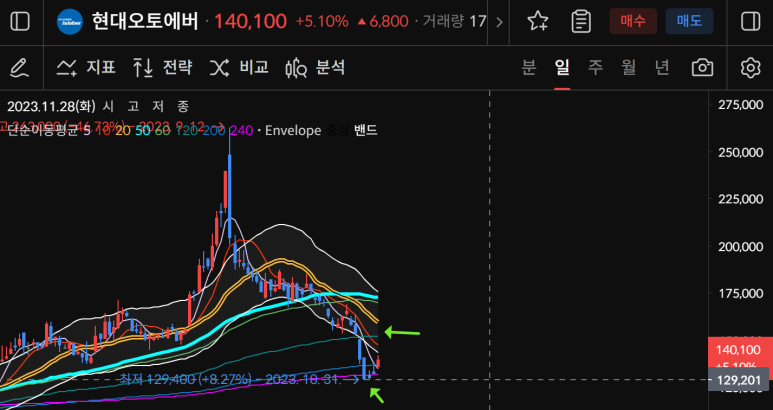Screen dimensions: 773x410
Task: Select the 일 daily chart tab
Action: tap(562, 68)
